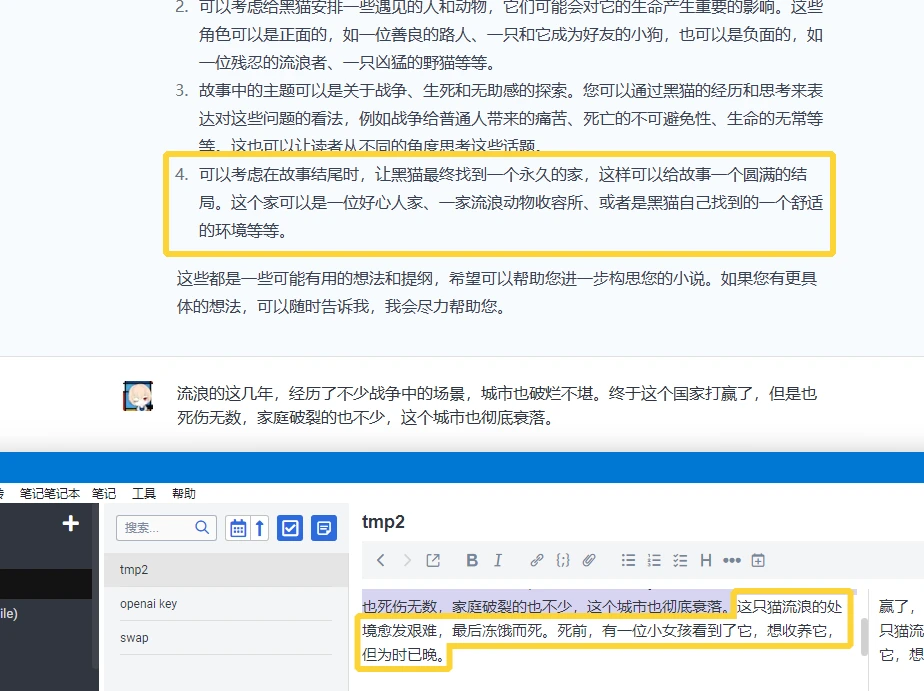Select the swap note
The width and height of the screenshot is (924, 691).
[226, 638]
